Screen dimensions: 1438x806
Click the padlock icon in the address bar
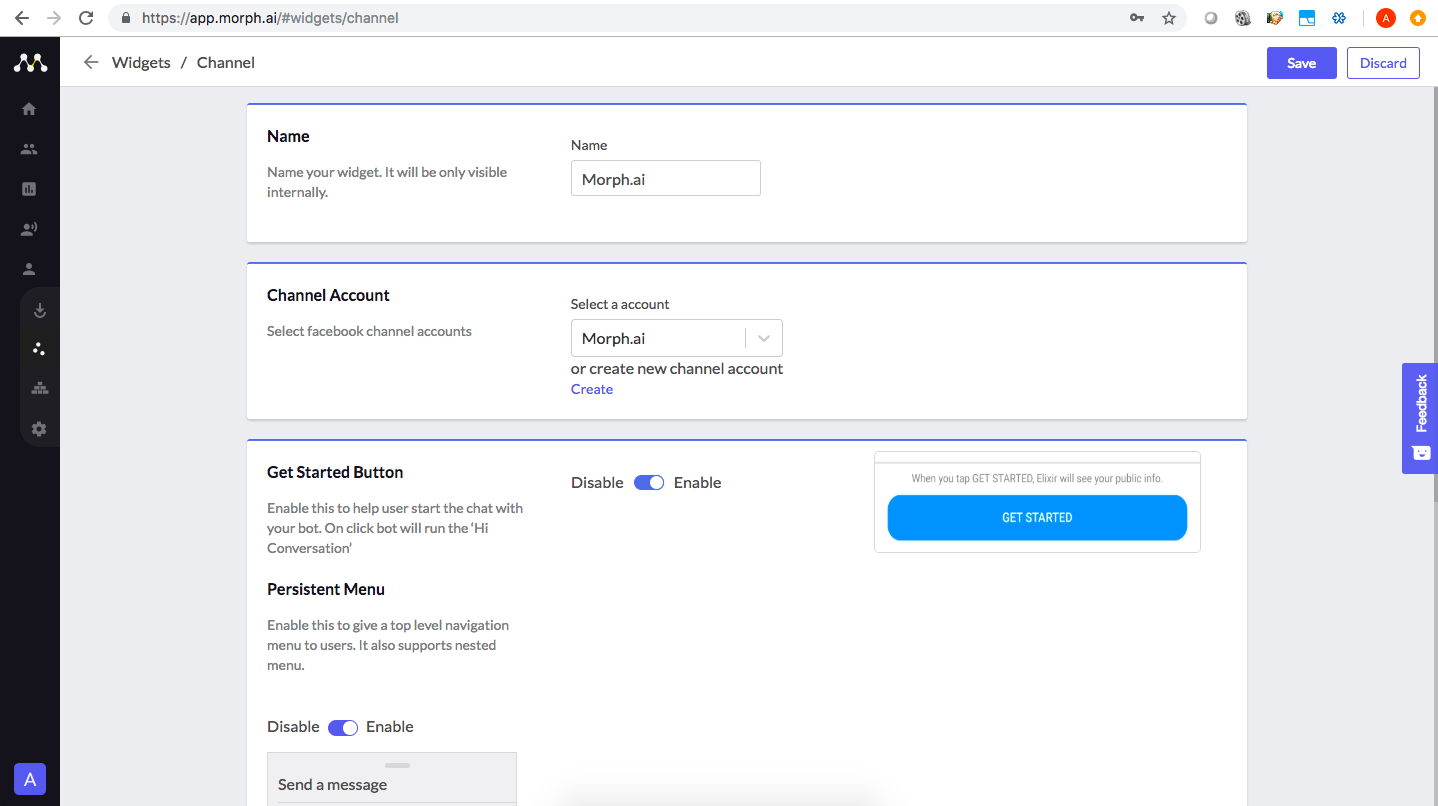click(125, 18)
